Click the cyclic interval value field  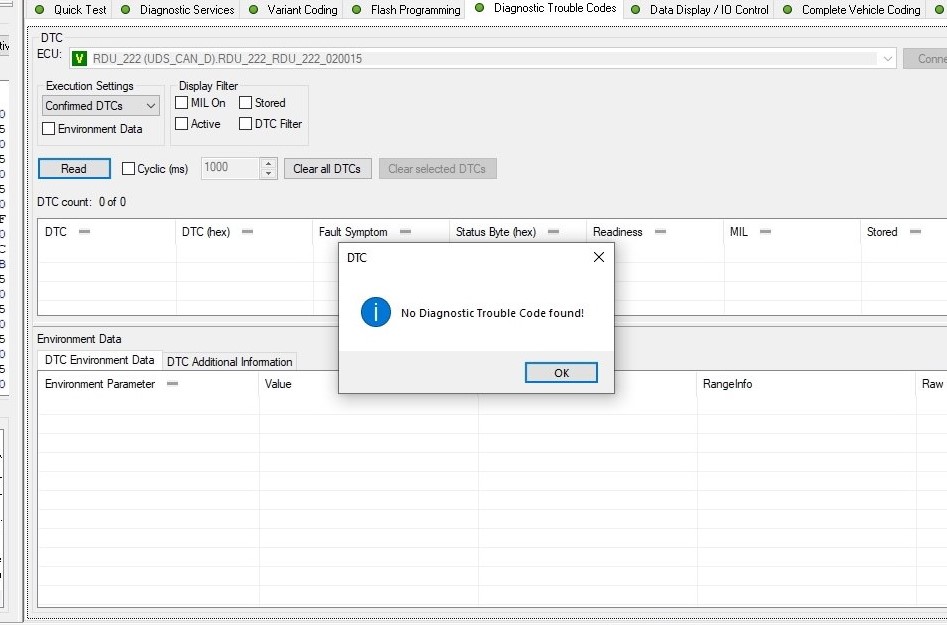[x=230, y=168]
